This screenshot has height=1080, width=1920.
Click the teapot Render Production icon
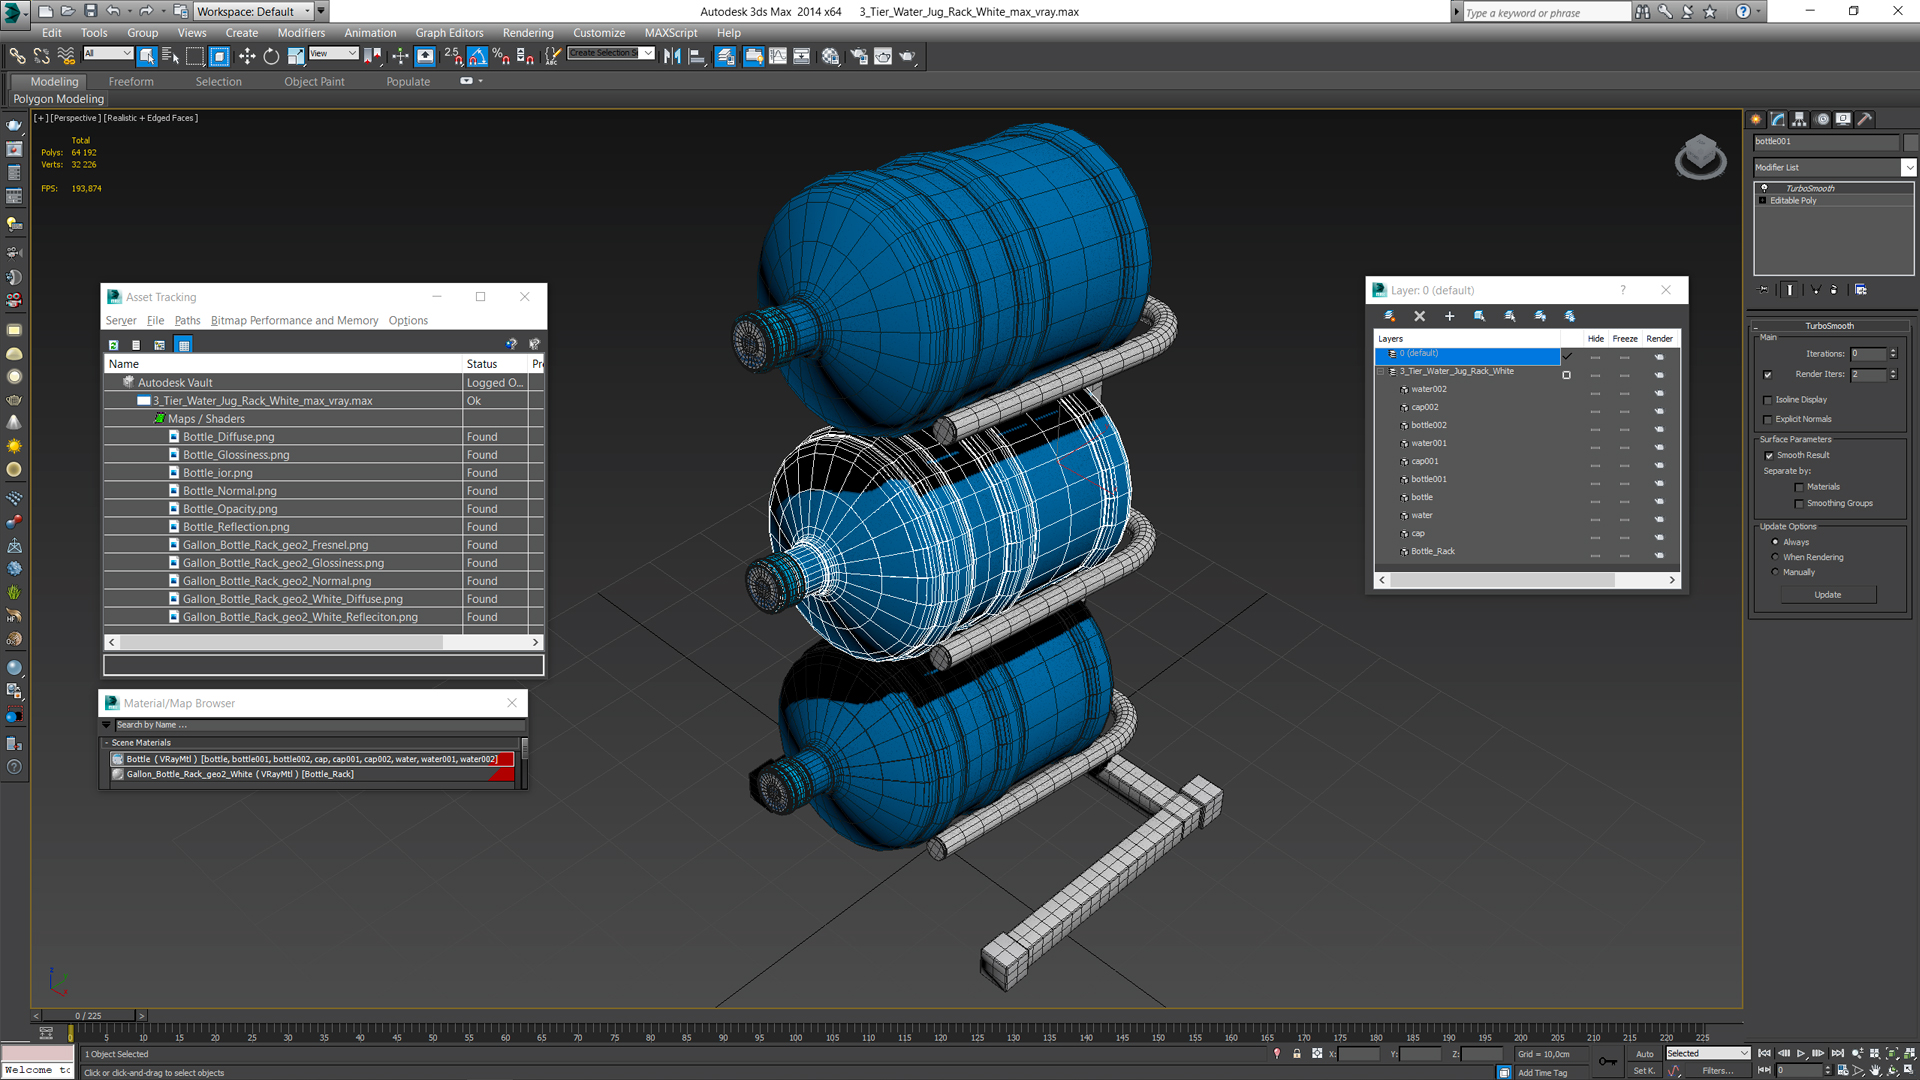(x=907, y=56)
